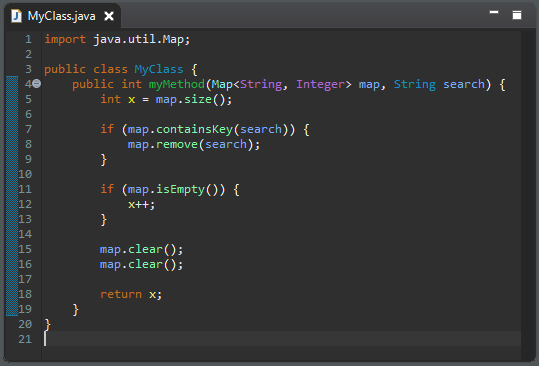Click the first map.clear() on line 15
This screenshot has height=366, width=539.
[x=141, y=249]
